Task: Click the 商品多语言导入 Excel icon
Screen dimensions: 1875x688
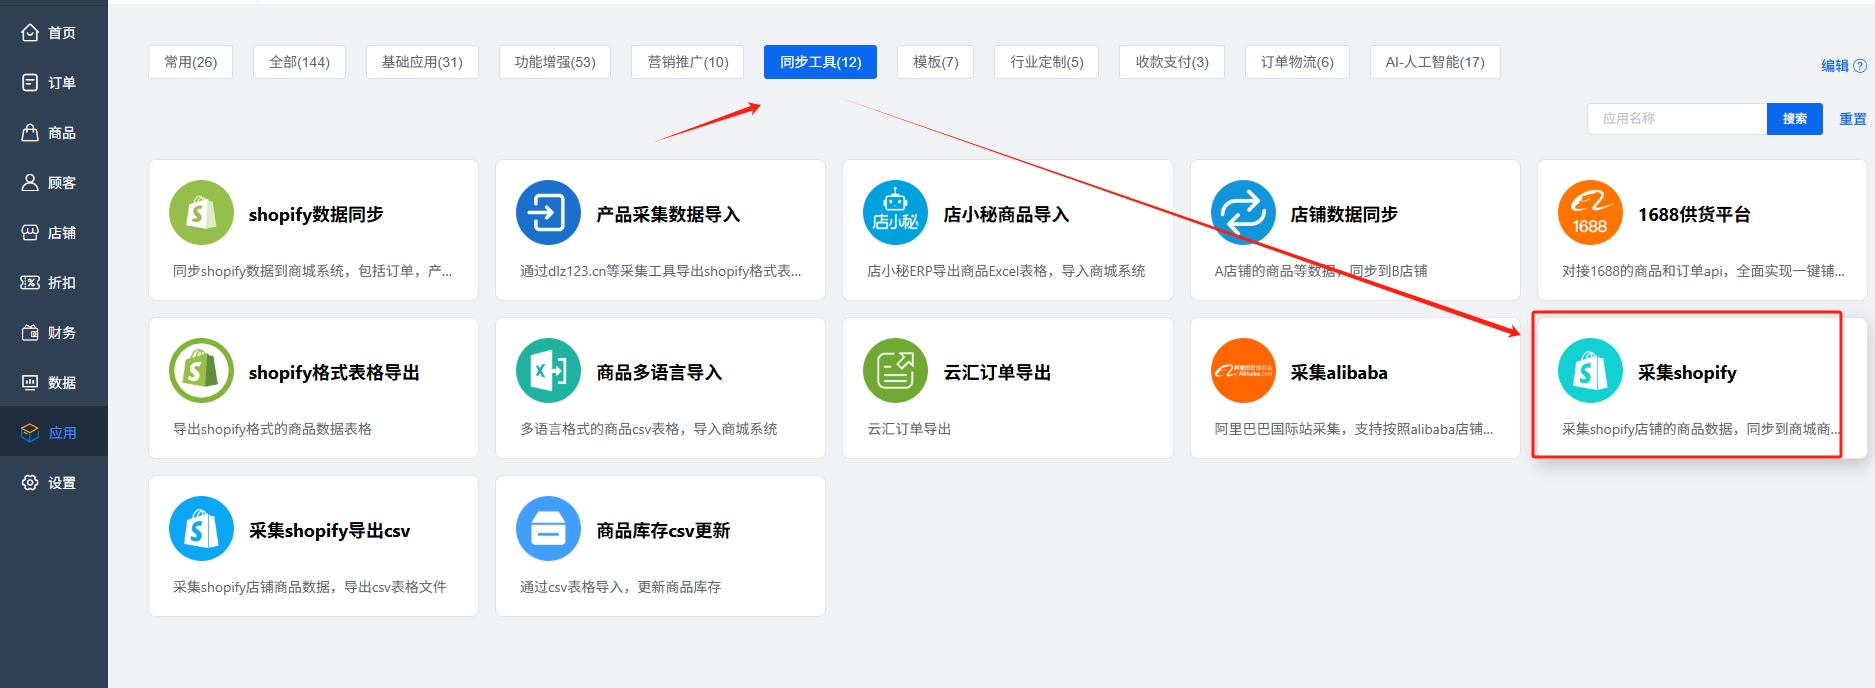Action: (x=548, y=371)
